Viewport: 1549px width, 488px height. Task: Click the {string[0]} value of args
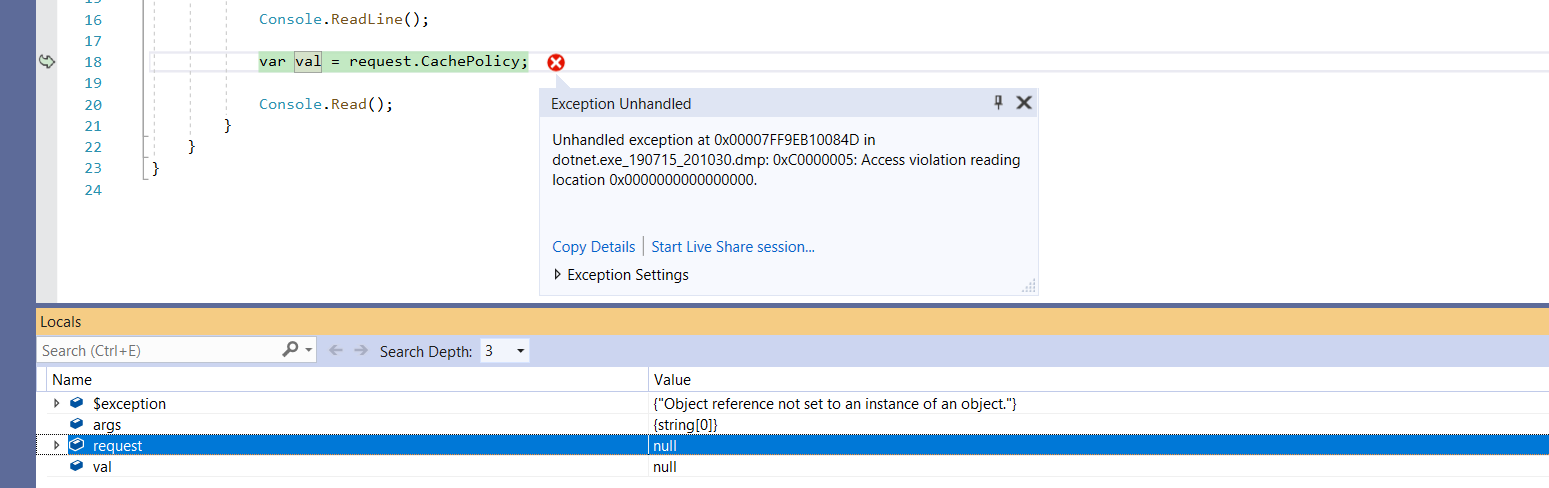(x=685, y=424)
